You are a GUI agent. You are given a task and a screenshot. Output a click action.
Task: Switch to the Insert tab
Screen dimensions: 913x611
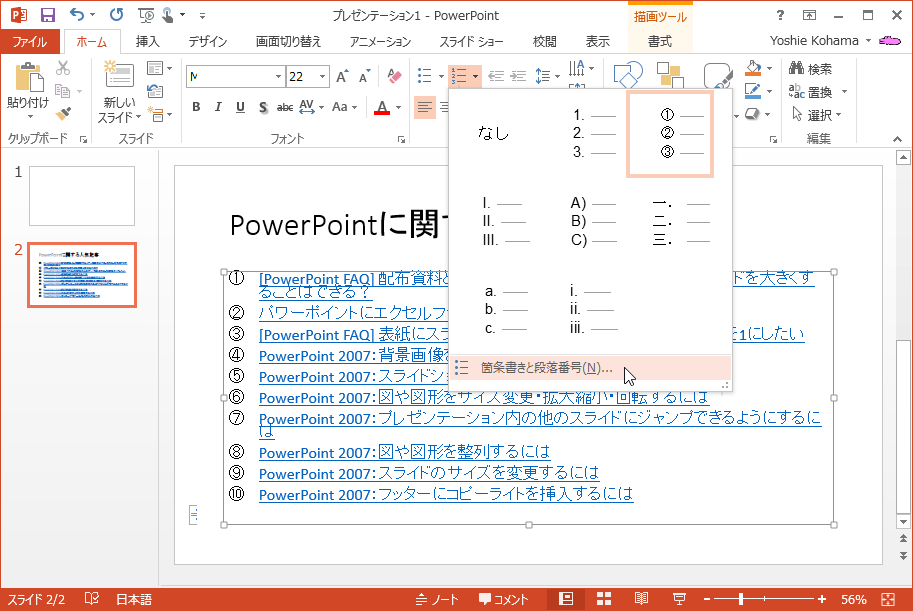coord(147,41)
